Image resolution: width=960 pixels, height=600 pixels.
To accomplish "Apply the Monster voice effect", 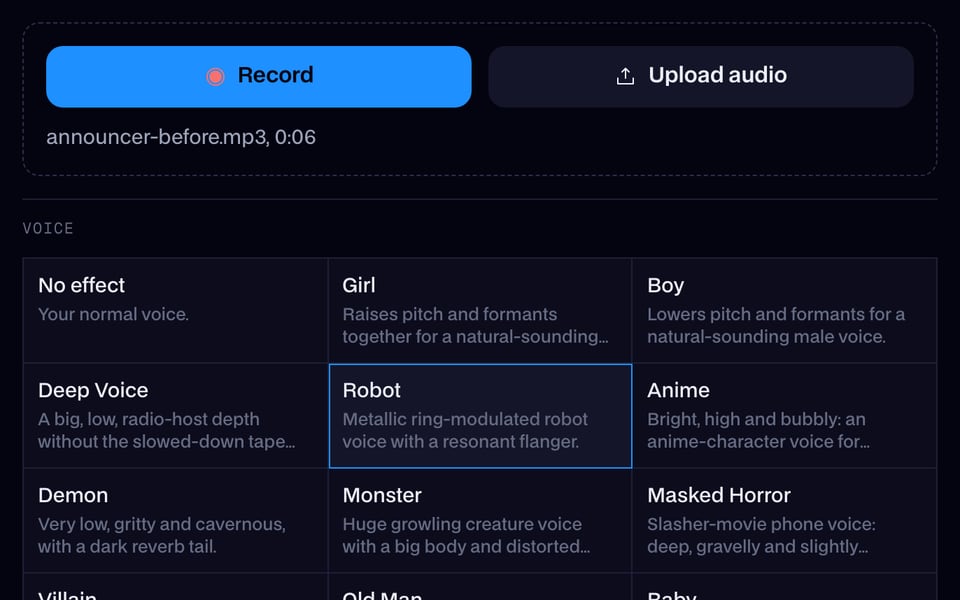I will tap(480, 520).
